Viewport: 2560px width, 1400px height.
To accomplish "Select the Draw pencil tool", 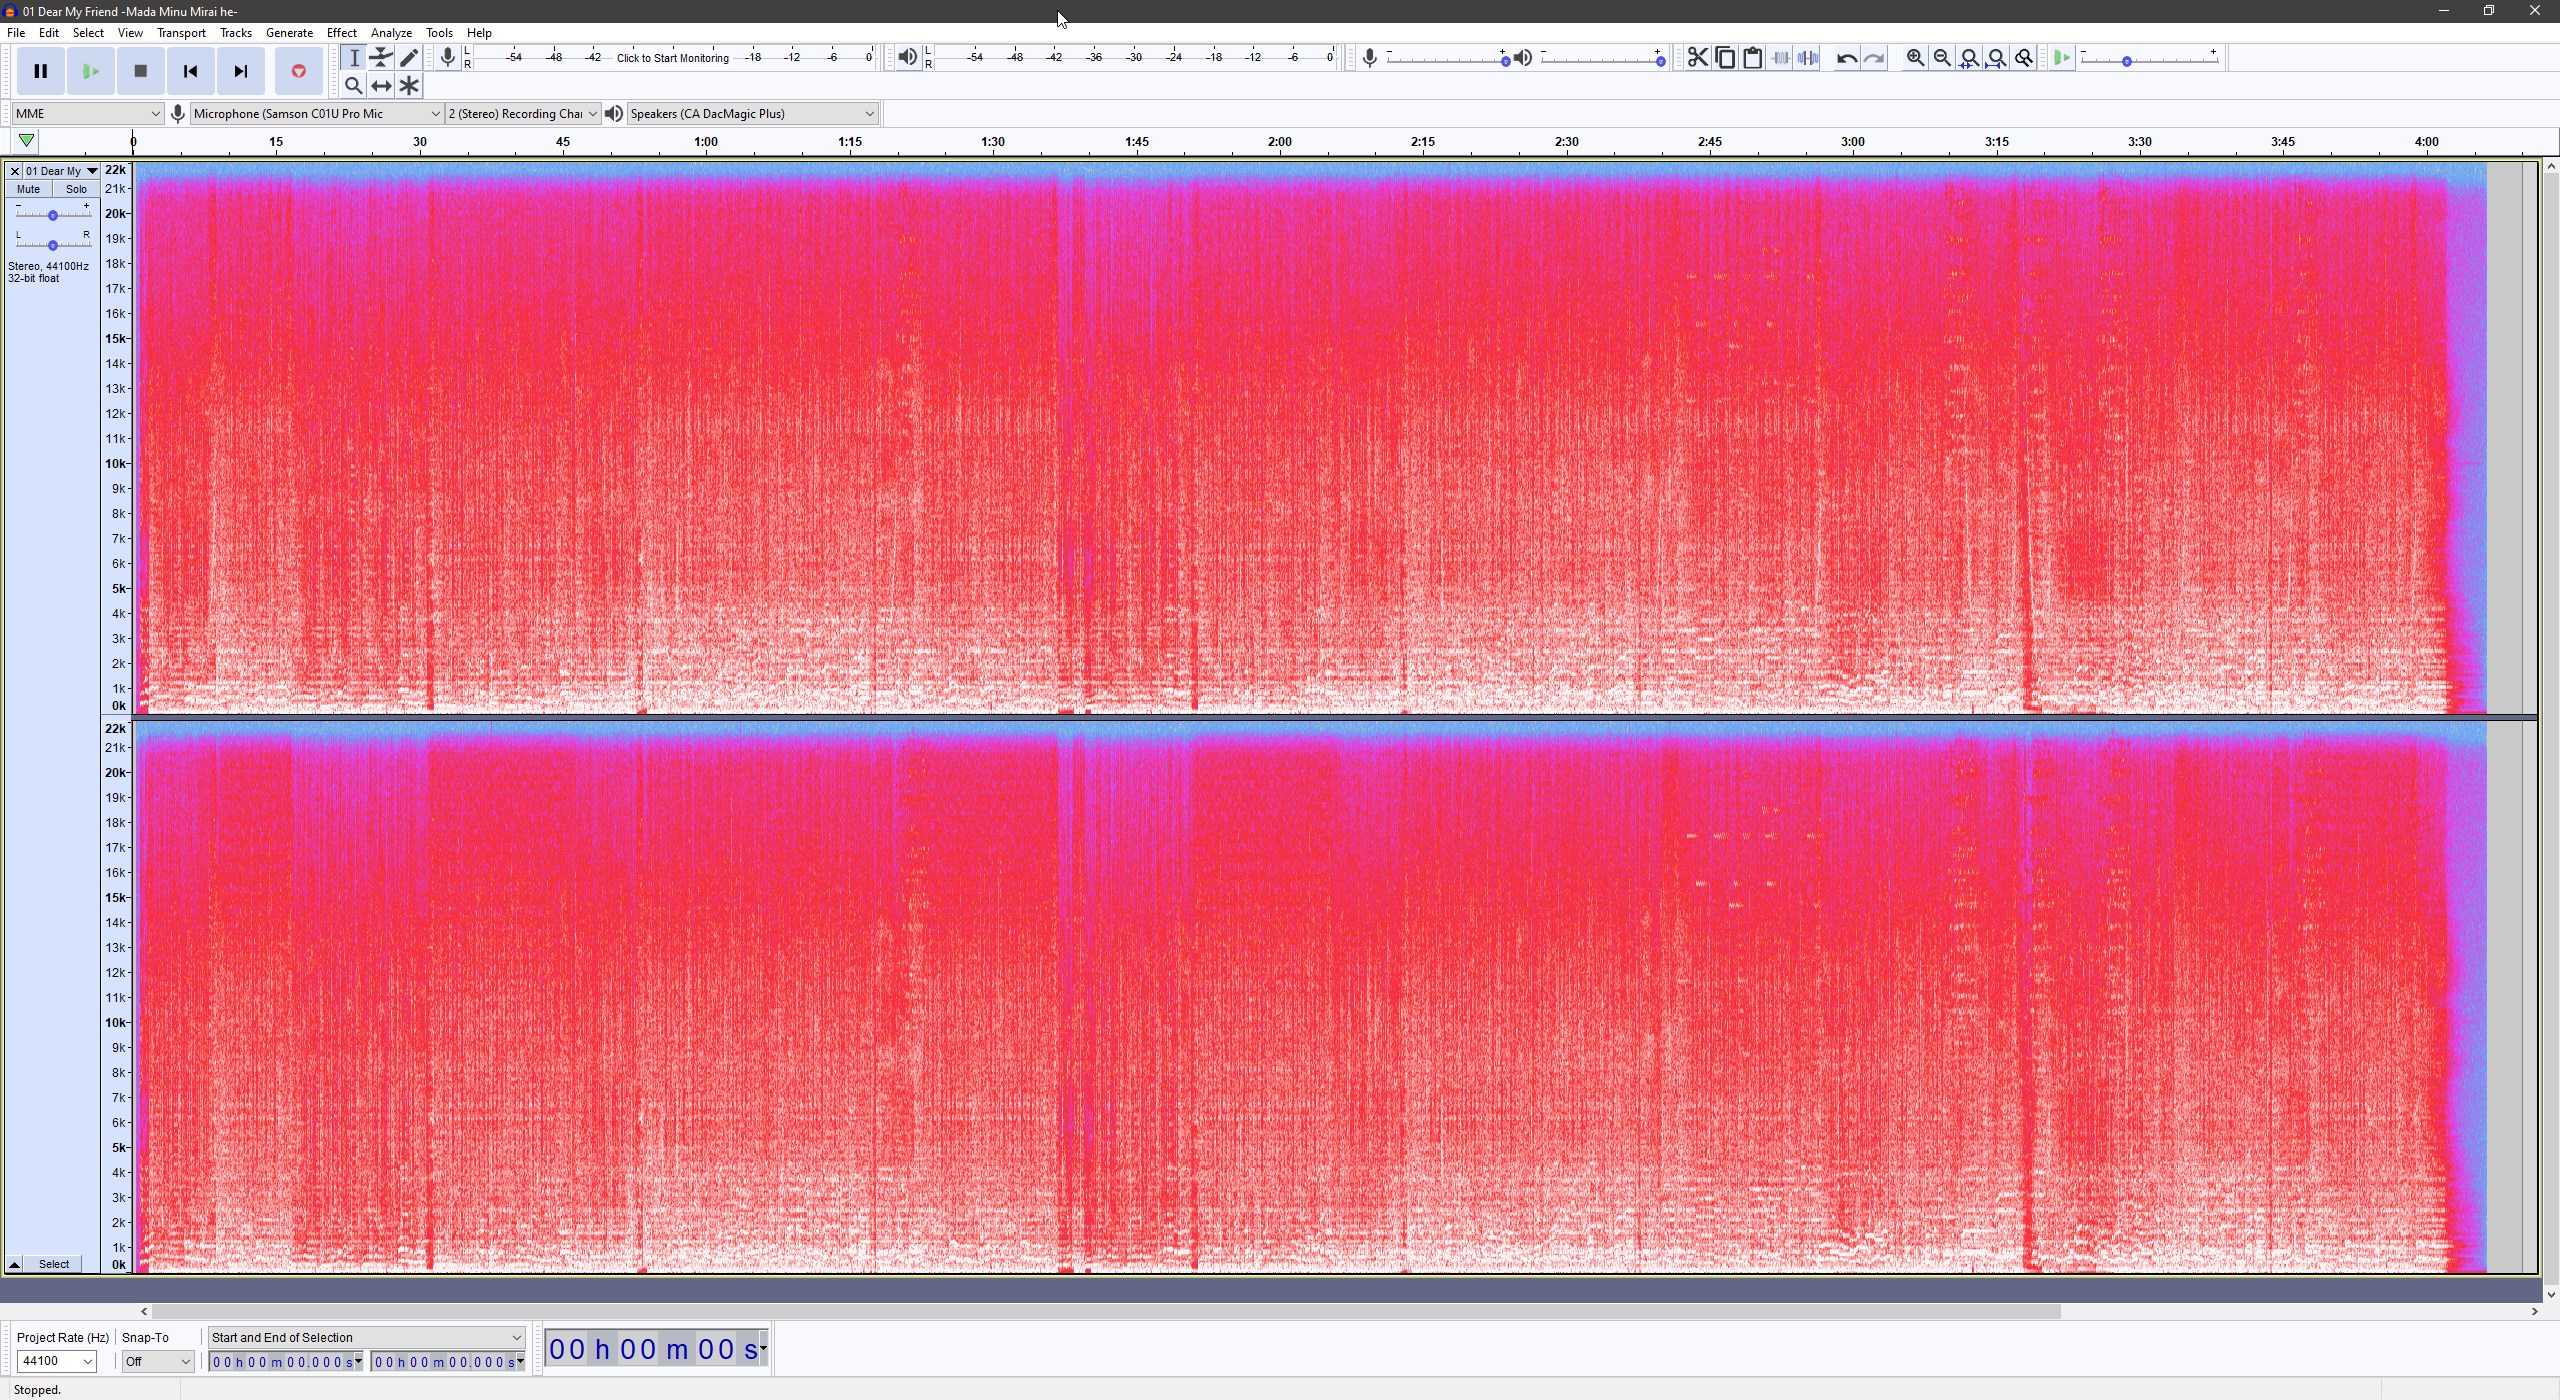I will pos(409,58).
